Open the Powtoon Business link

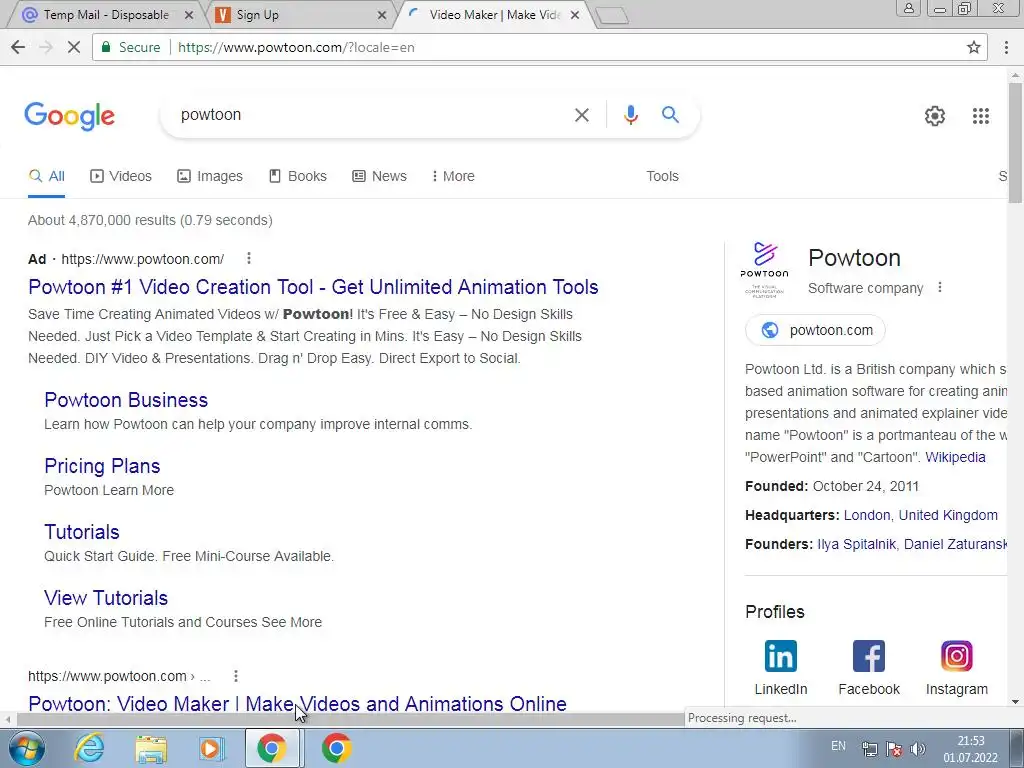coord(126,400)
